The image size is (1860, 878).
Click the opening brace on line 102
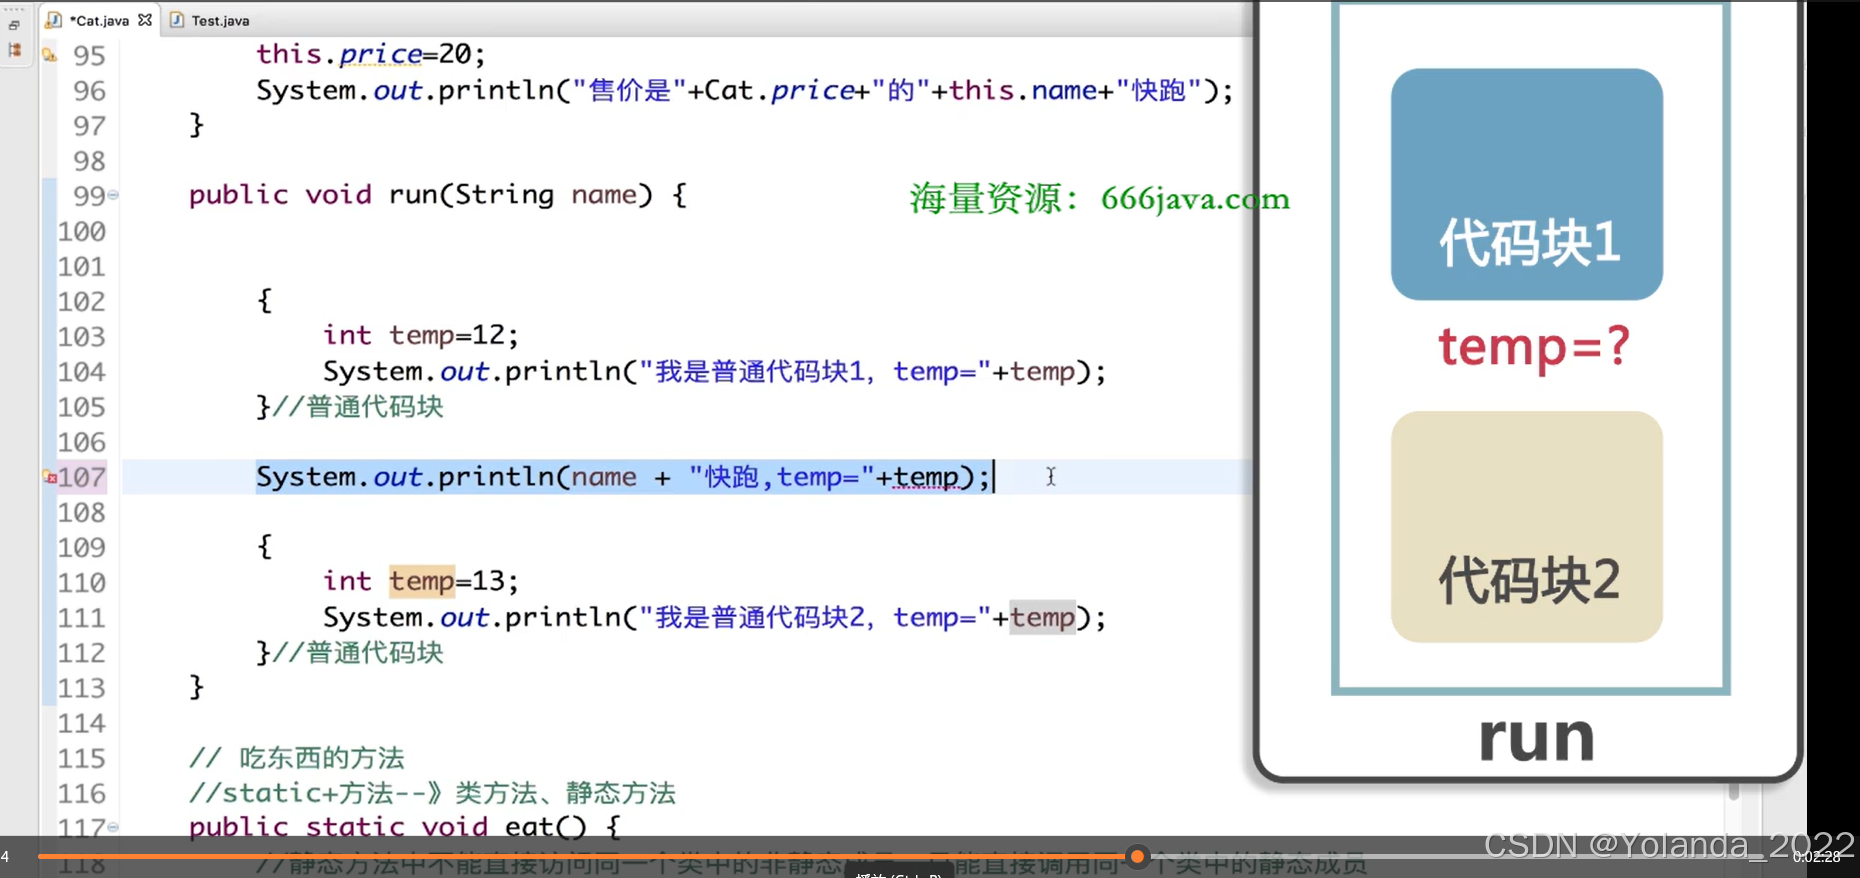(264, 301)
